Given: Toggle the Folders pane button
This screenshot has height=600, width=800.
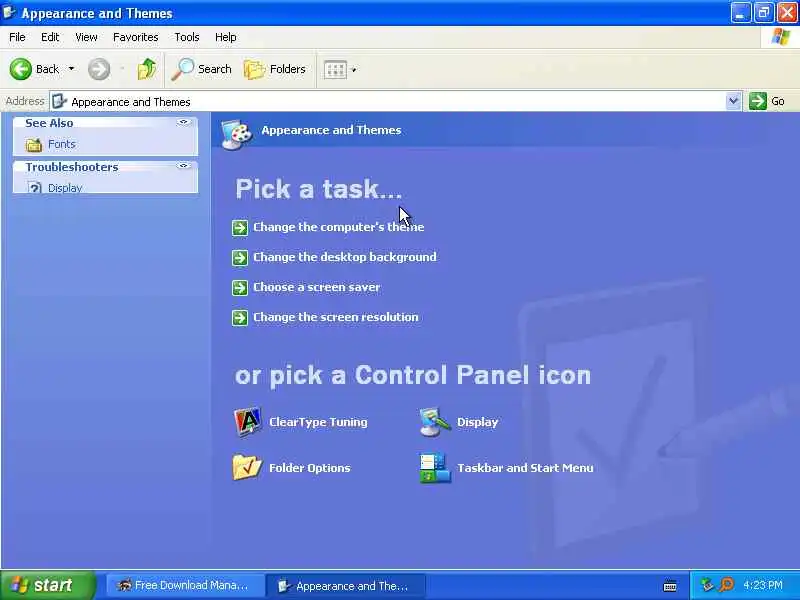Looking at the screenshot, I should click(x=274, y=69).
